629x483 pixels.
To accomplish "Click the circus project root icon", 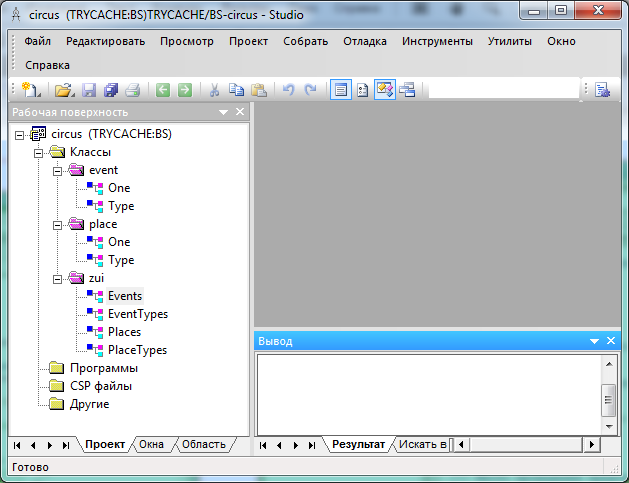I will pos(39,134).
